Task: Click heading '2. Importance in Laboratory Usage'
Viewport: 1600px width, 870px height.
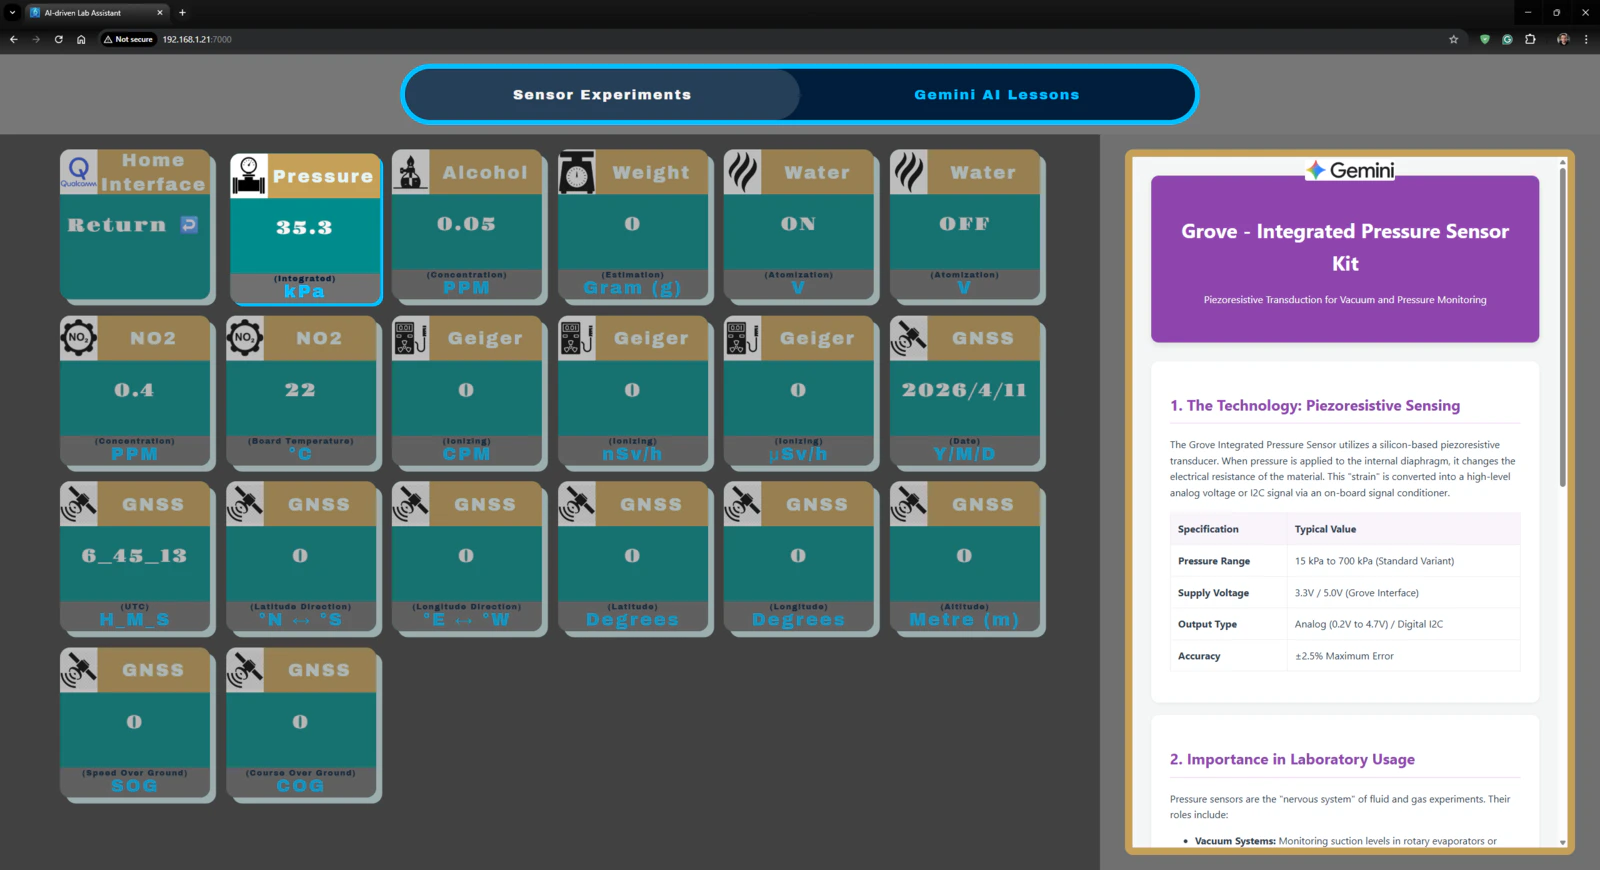Action: click(1292, 760)
